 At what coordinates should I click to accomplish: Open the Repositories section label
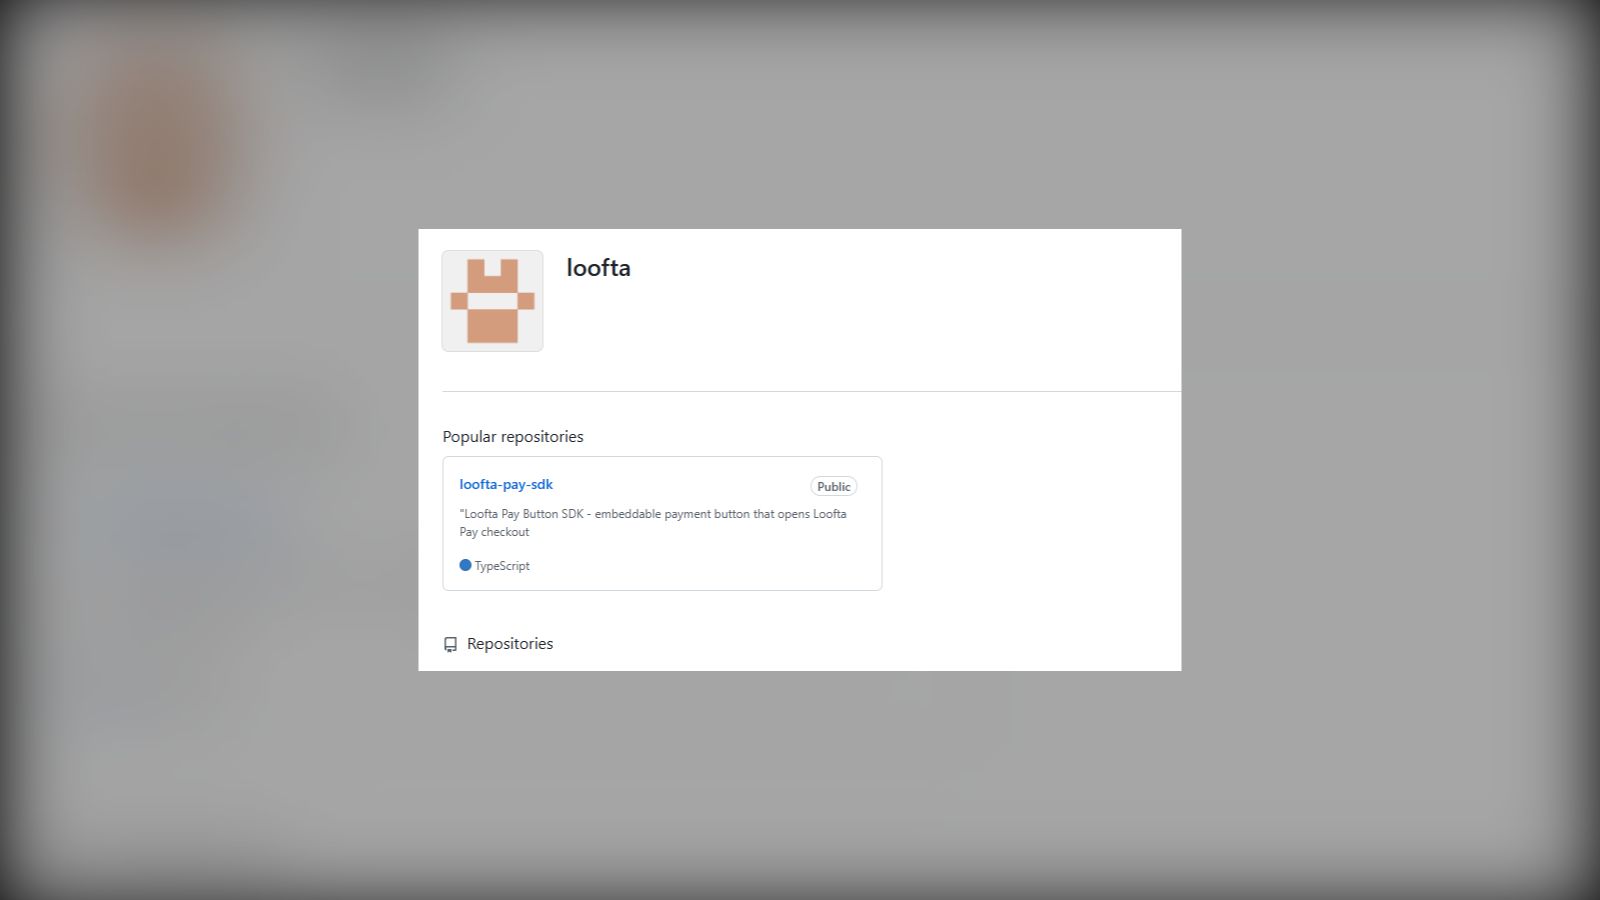[x=510, y=644]
